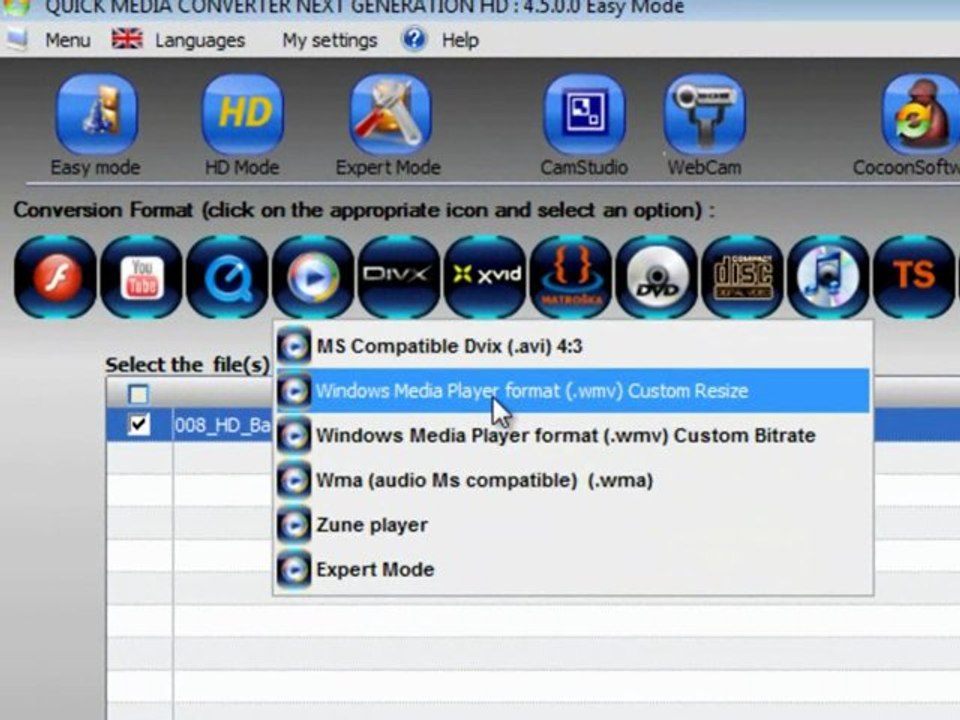This screenshot has width=960, height=720.
Task: Click the blue Help question mark icon
Action: click(x=414, y=39)
